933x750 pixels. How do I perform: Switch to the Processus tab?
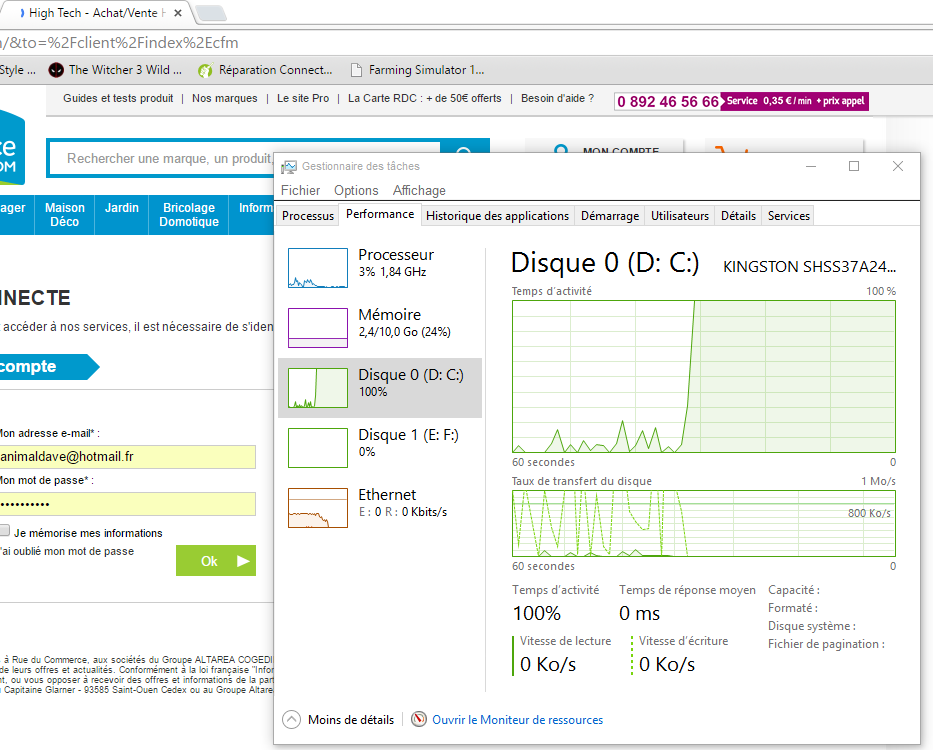(308, 215)
